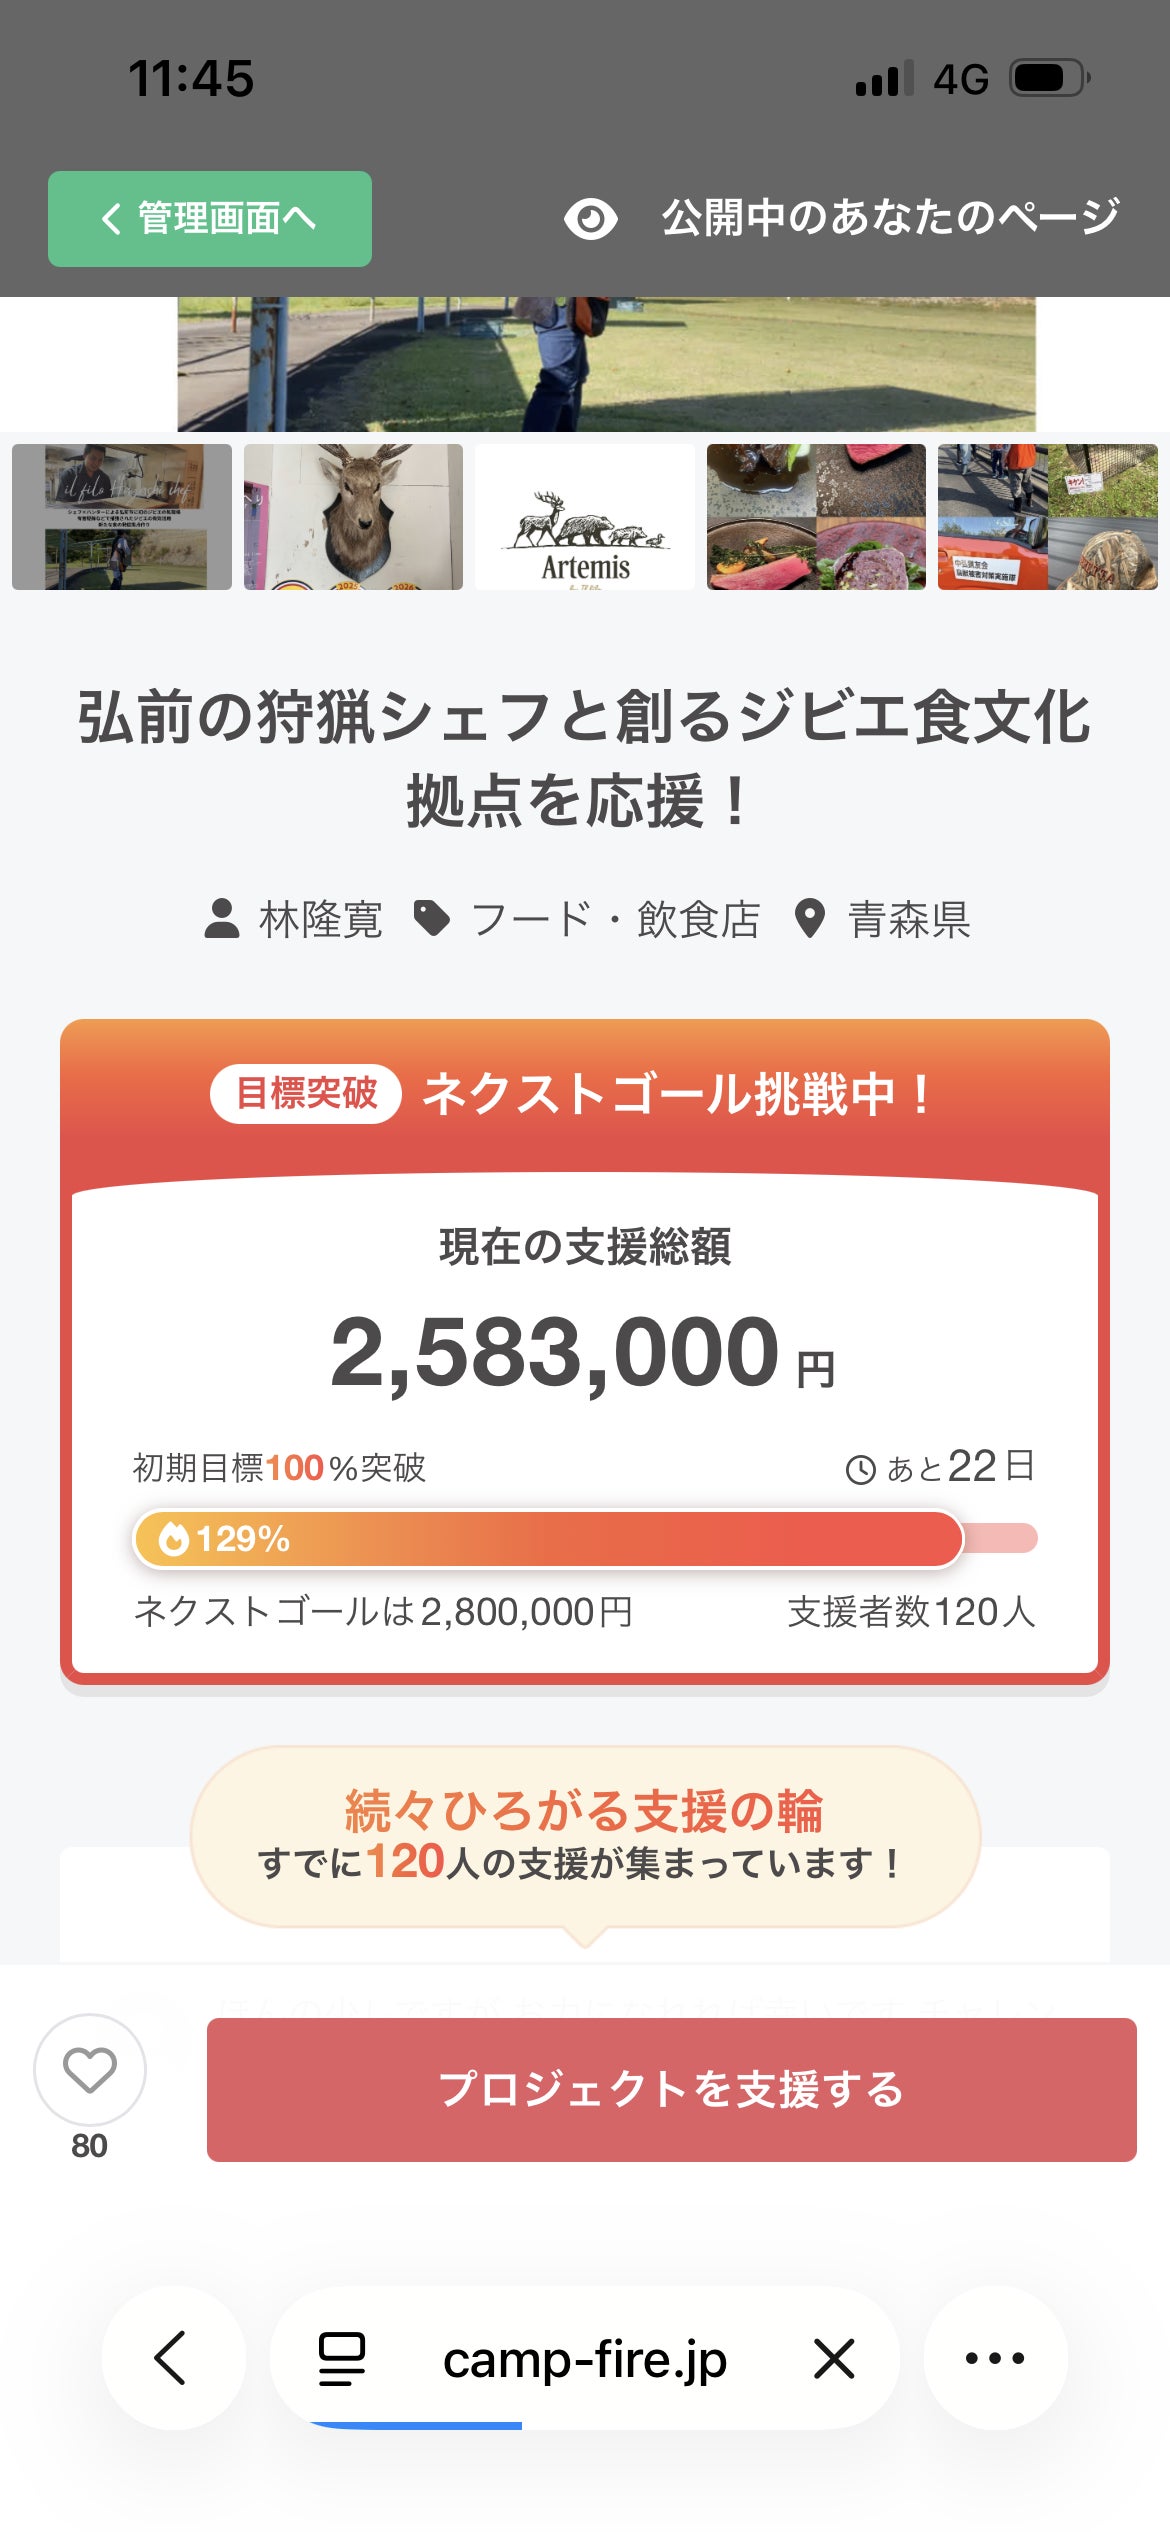1170x2532 pixels.
Task: Tap the heart favorite icon
Action: click(90, 2069)
